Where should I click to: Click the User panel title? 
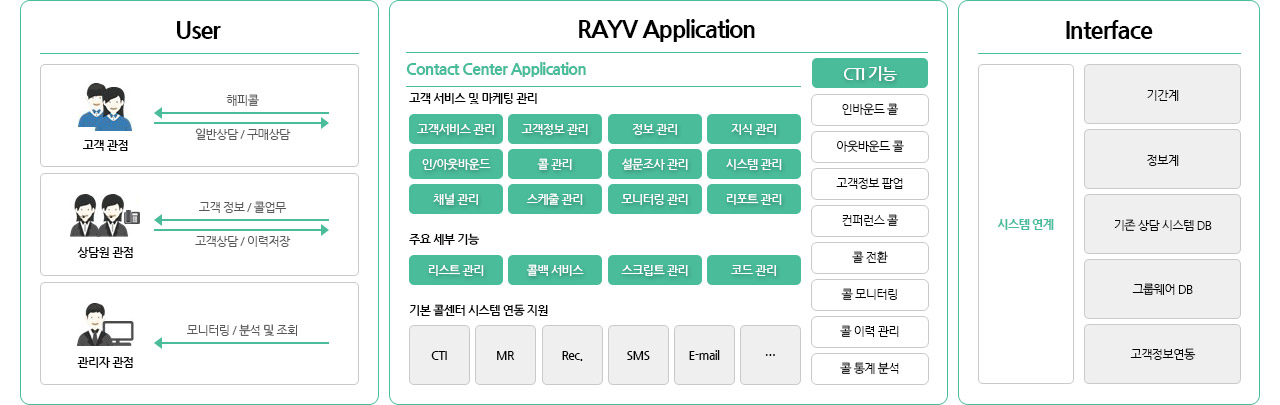(x=198, y=31)
